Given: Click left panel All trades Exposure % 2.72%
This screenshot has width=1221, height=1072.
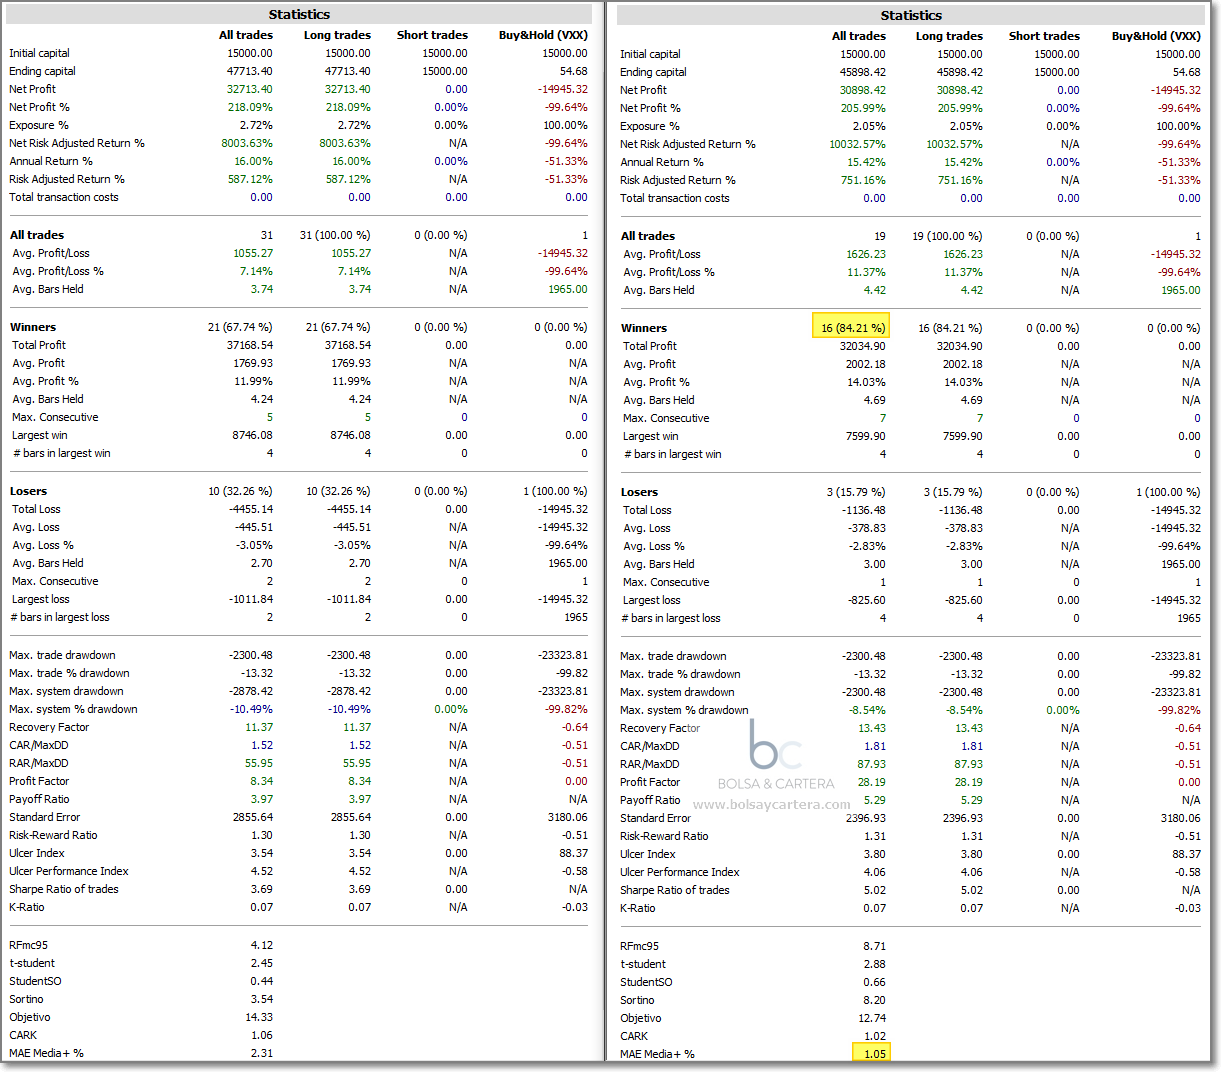Looking at the screenshot, I should [x=256, y=125].
